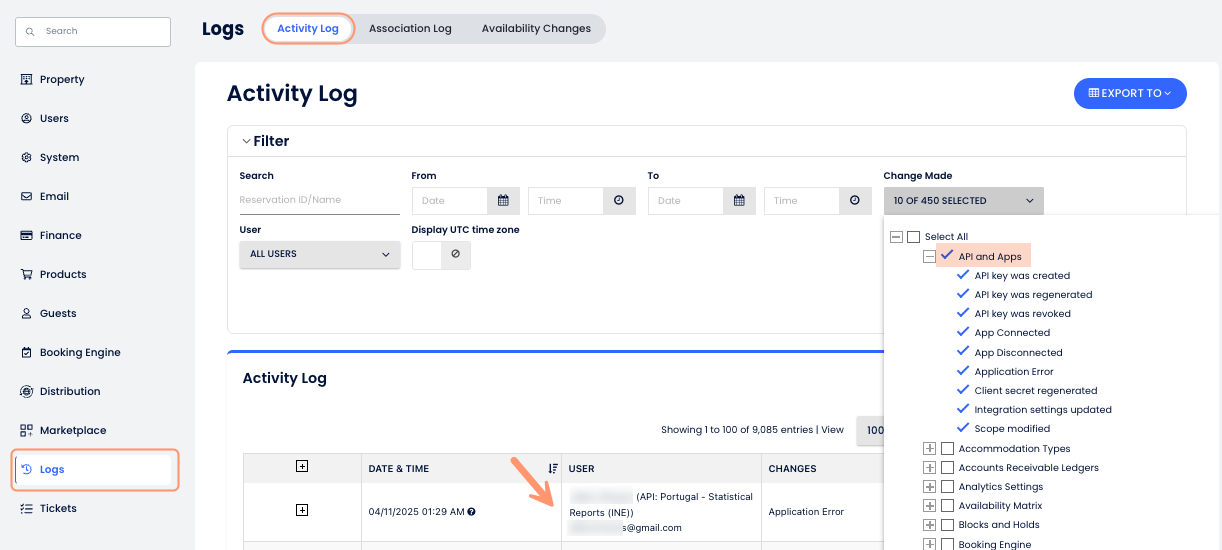Click the Booking Engine icon

point(27,352)
